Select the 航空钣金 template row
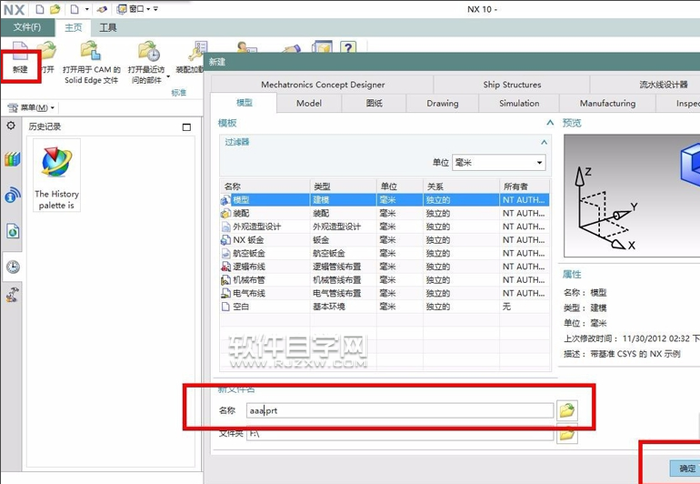Screen dimensions: 700x484 coord(385,253)
